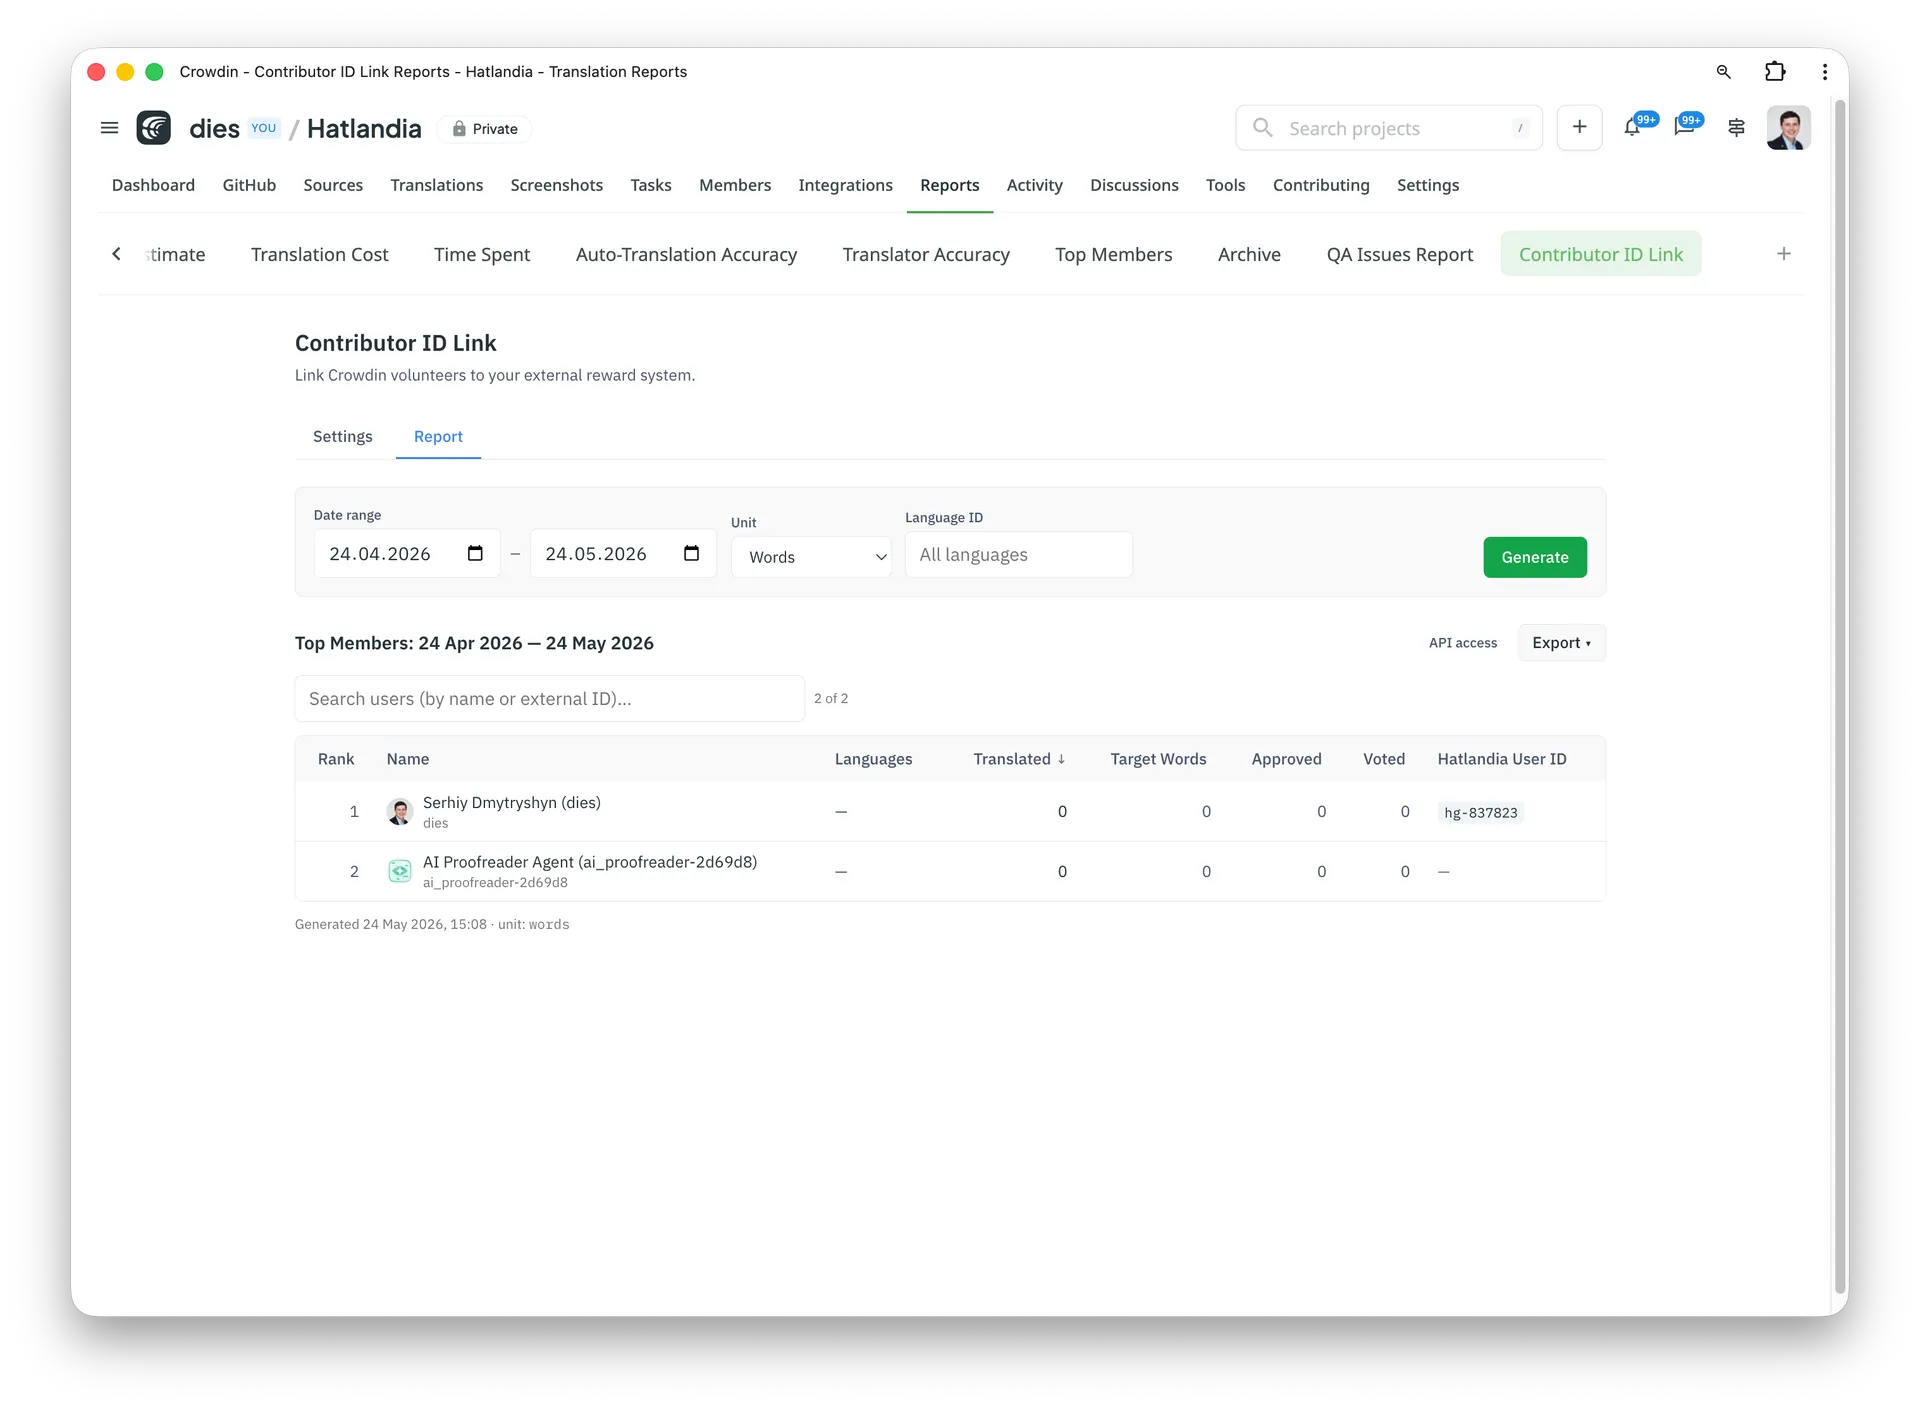This screenshot has width=1920, height=1410.
Task: Open the Unit dropdown showing Words
Action: 812,557
